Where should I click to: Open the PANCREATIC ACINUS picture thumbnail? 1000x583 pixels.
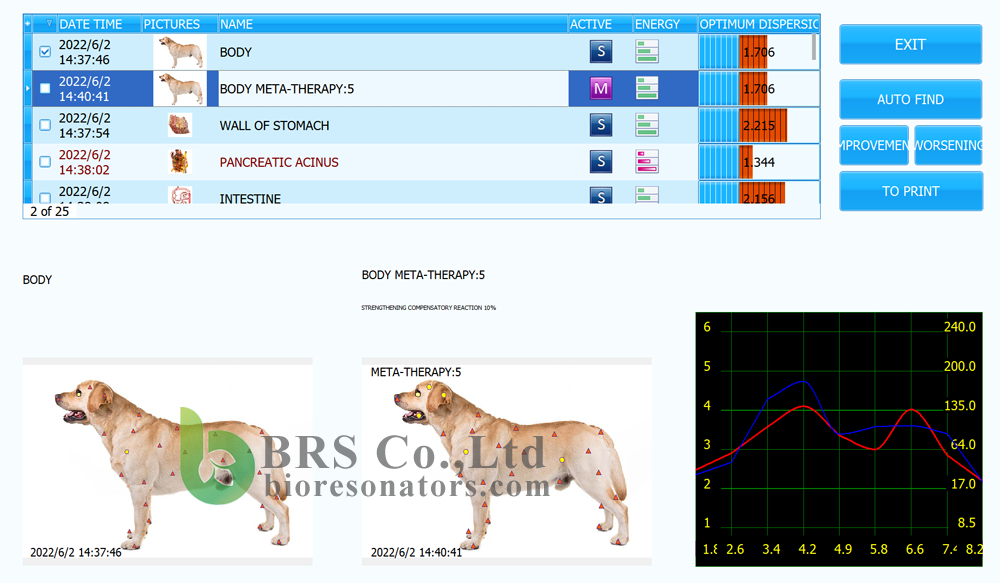point(180,162)
